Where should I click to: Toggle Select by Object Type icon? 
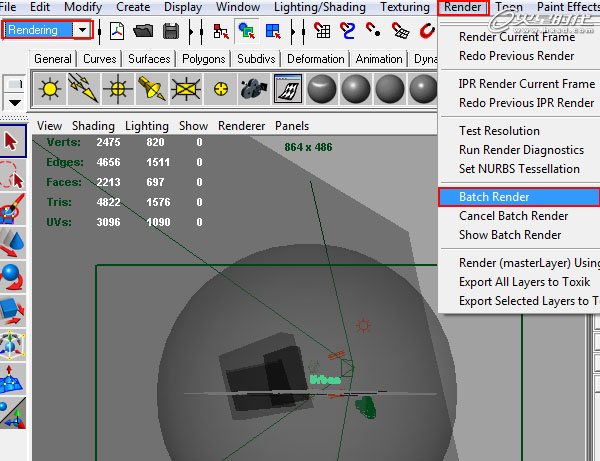tap(246, 31)
